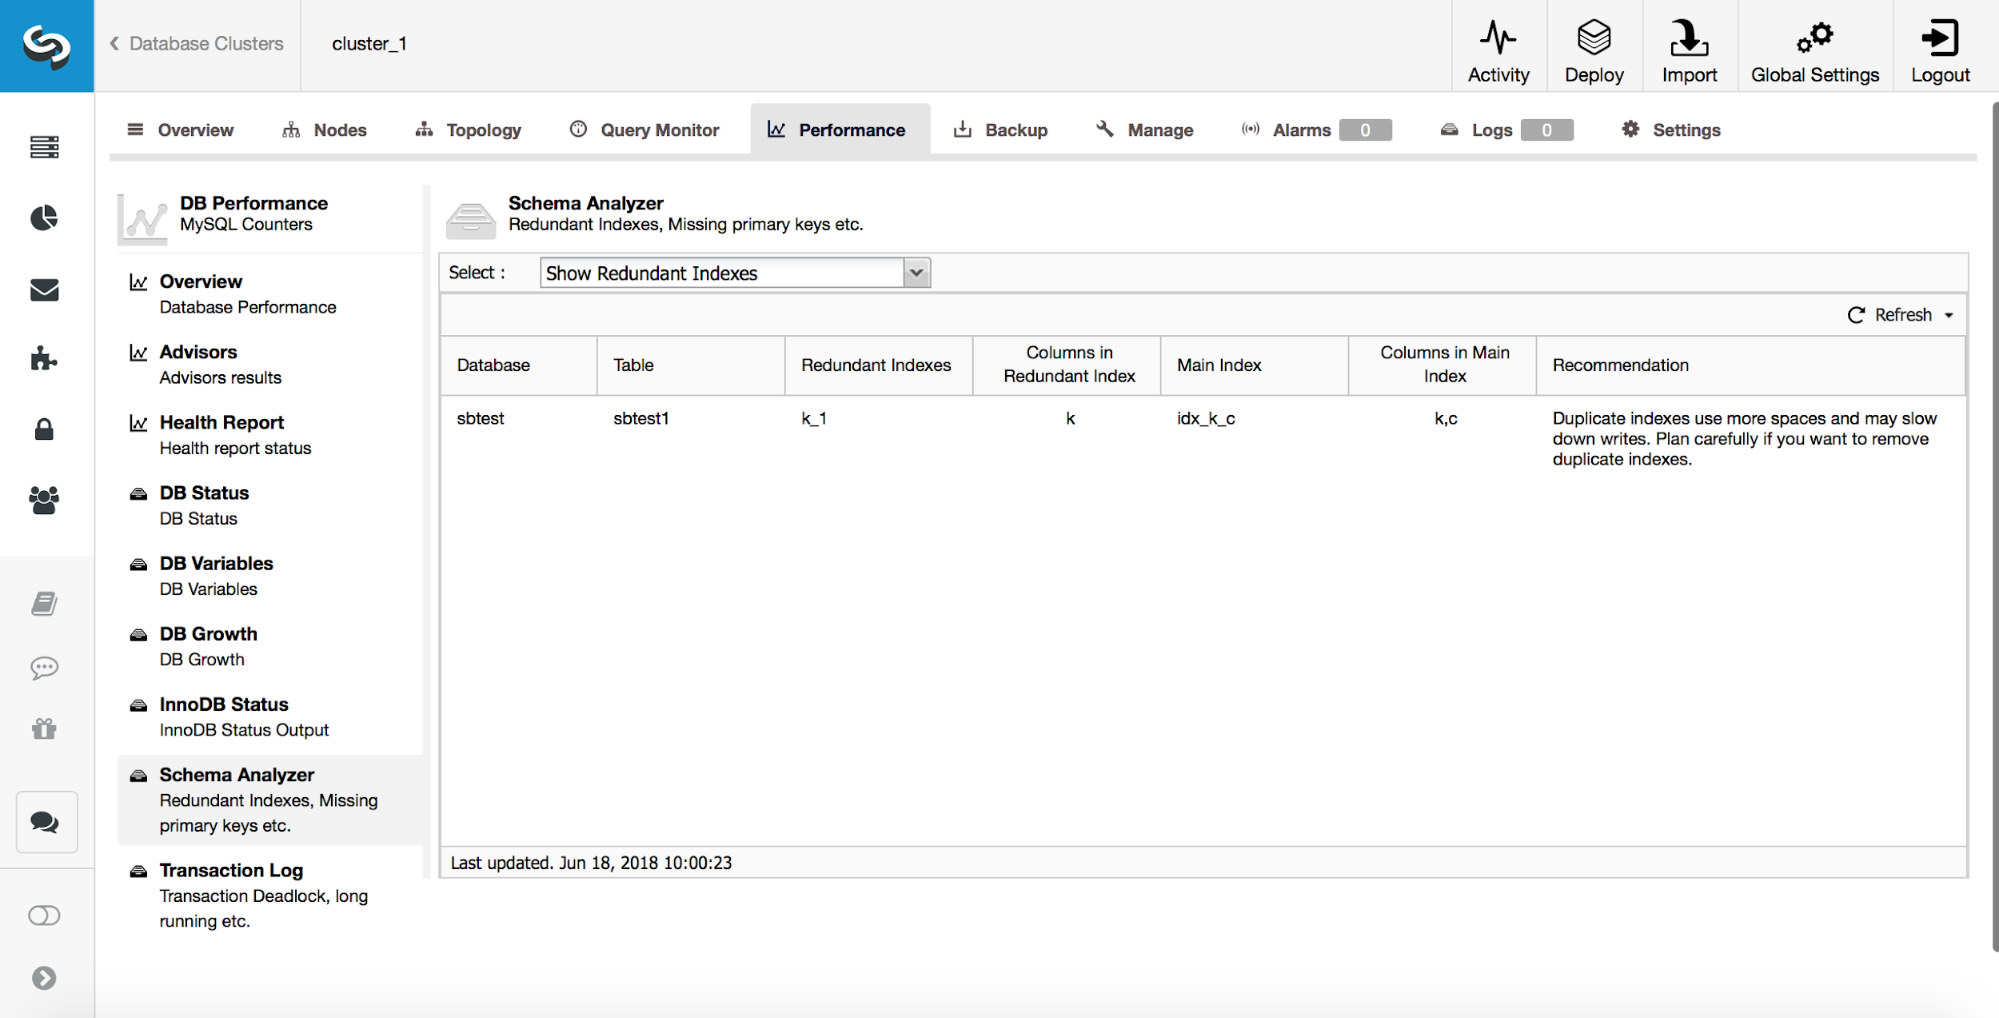Toggle the sidebar switch near the bottom
The image size is (1999, 1018).
pos(44,916)
